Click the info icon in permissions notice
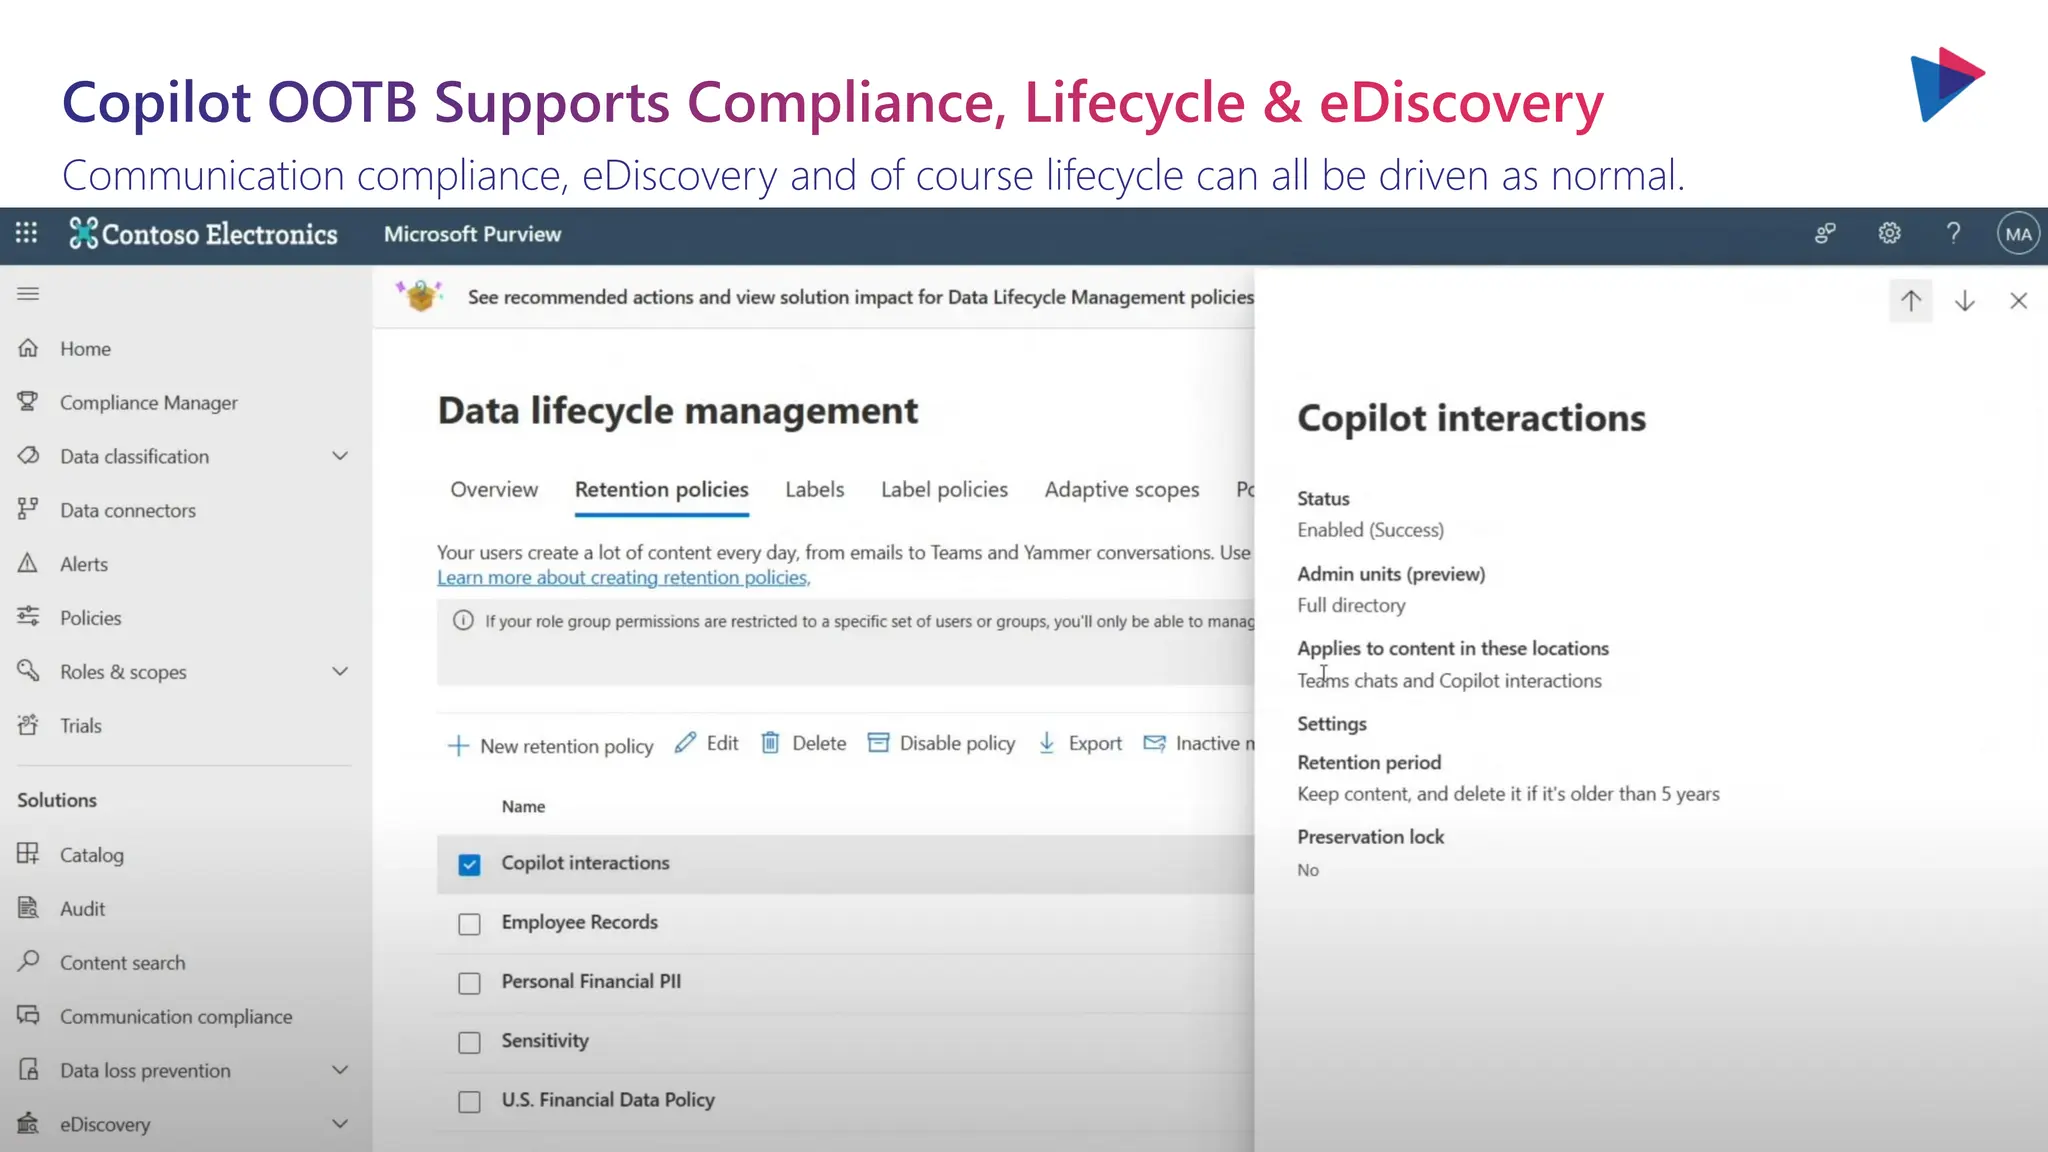Image resolution: width=2048 pixels, height=1152 pixels. [x=463, y=621]
